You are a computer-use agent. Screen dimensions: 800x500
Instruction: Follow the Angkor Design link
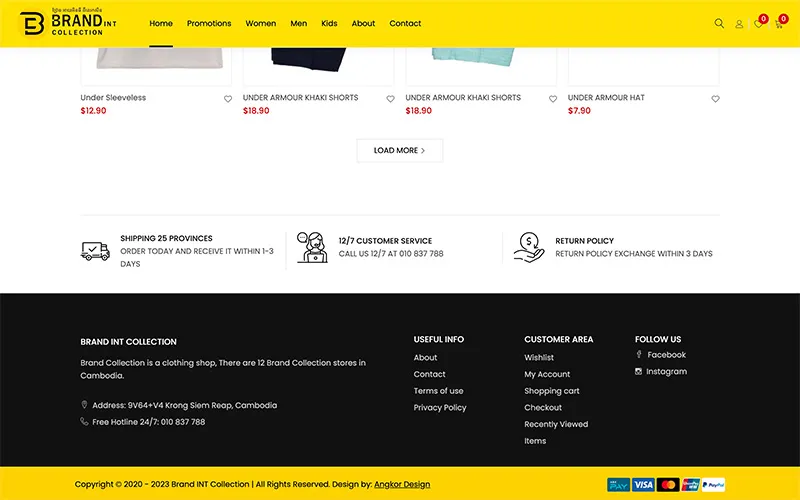[402, 484]
